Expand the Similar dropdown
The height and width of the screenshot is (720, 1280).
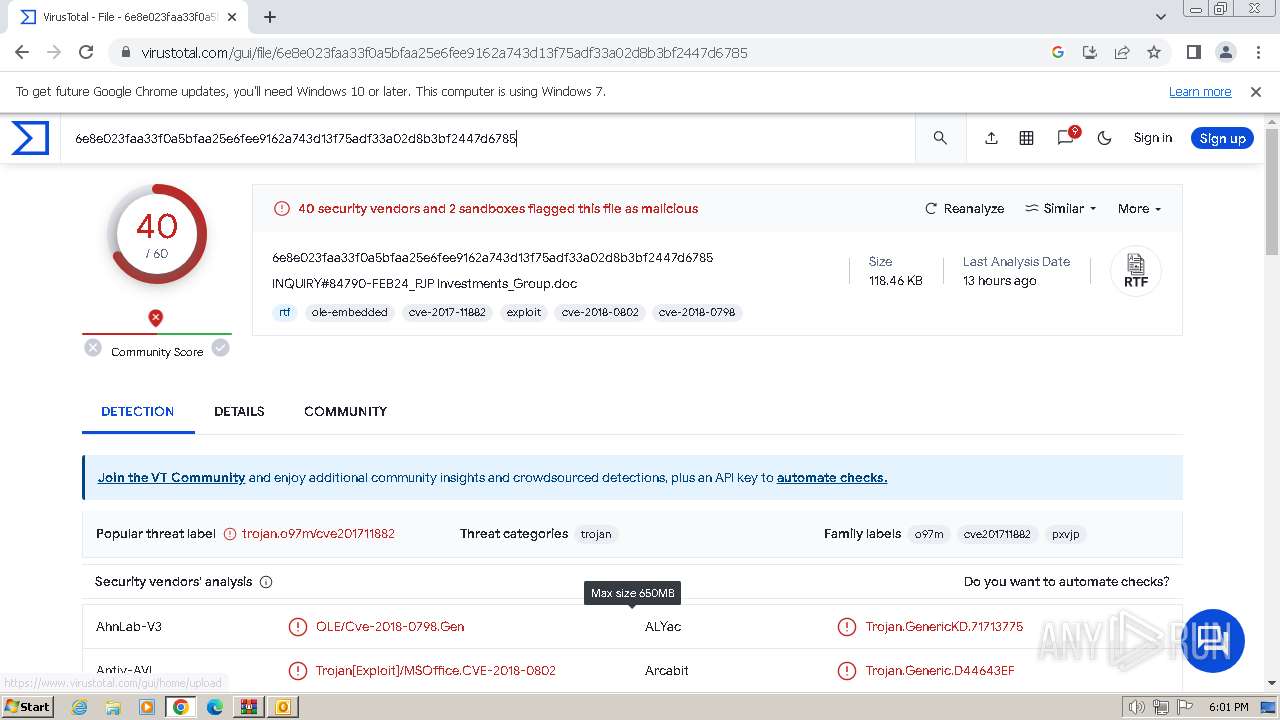(1061, 209)
